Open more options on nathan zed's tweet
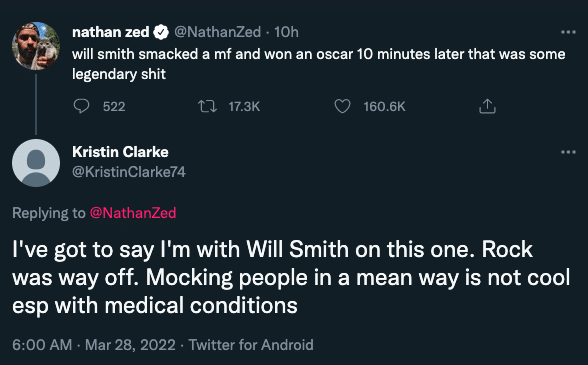The width and height of the screenshot is (588, 365). tap(568, 32)
